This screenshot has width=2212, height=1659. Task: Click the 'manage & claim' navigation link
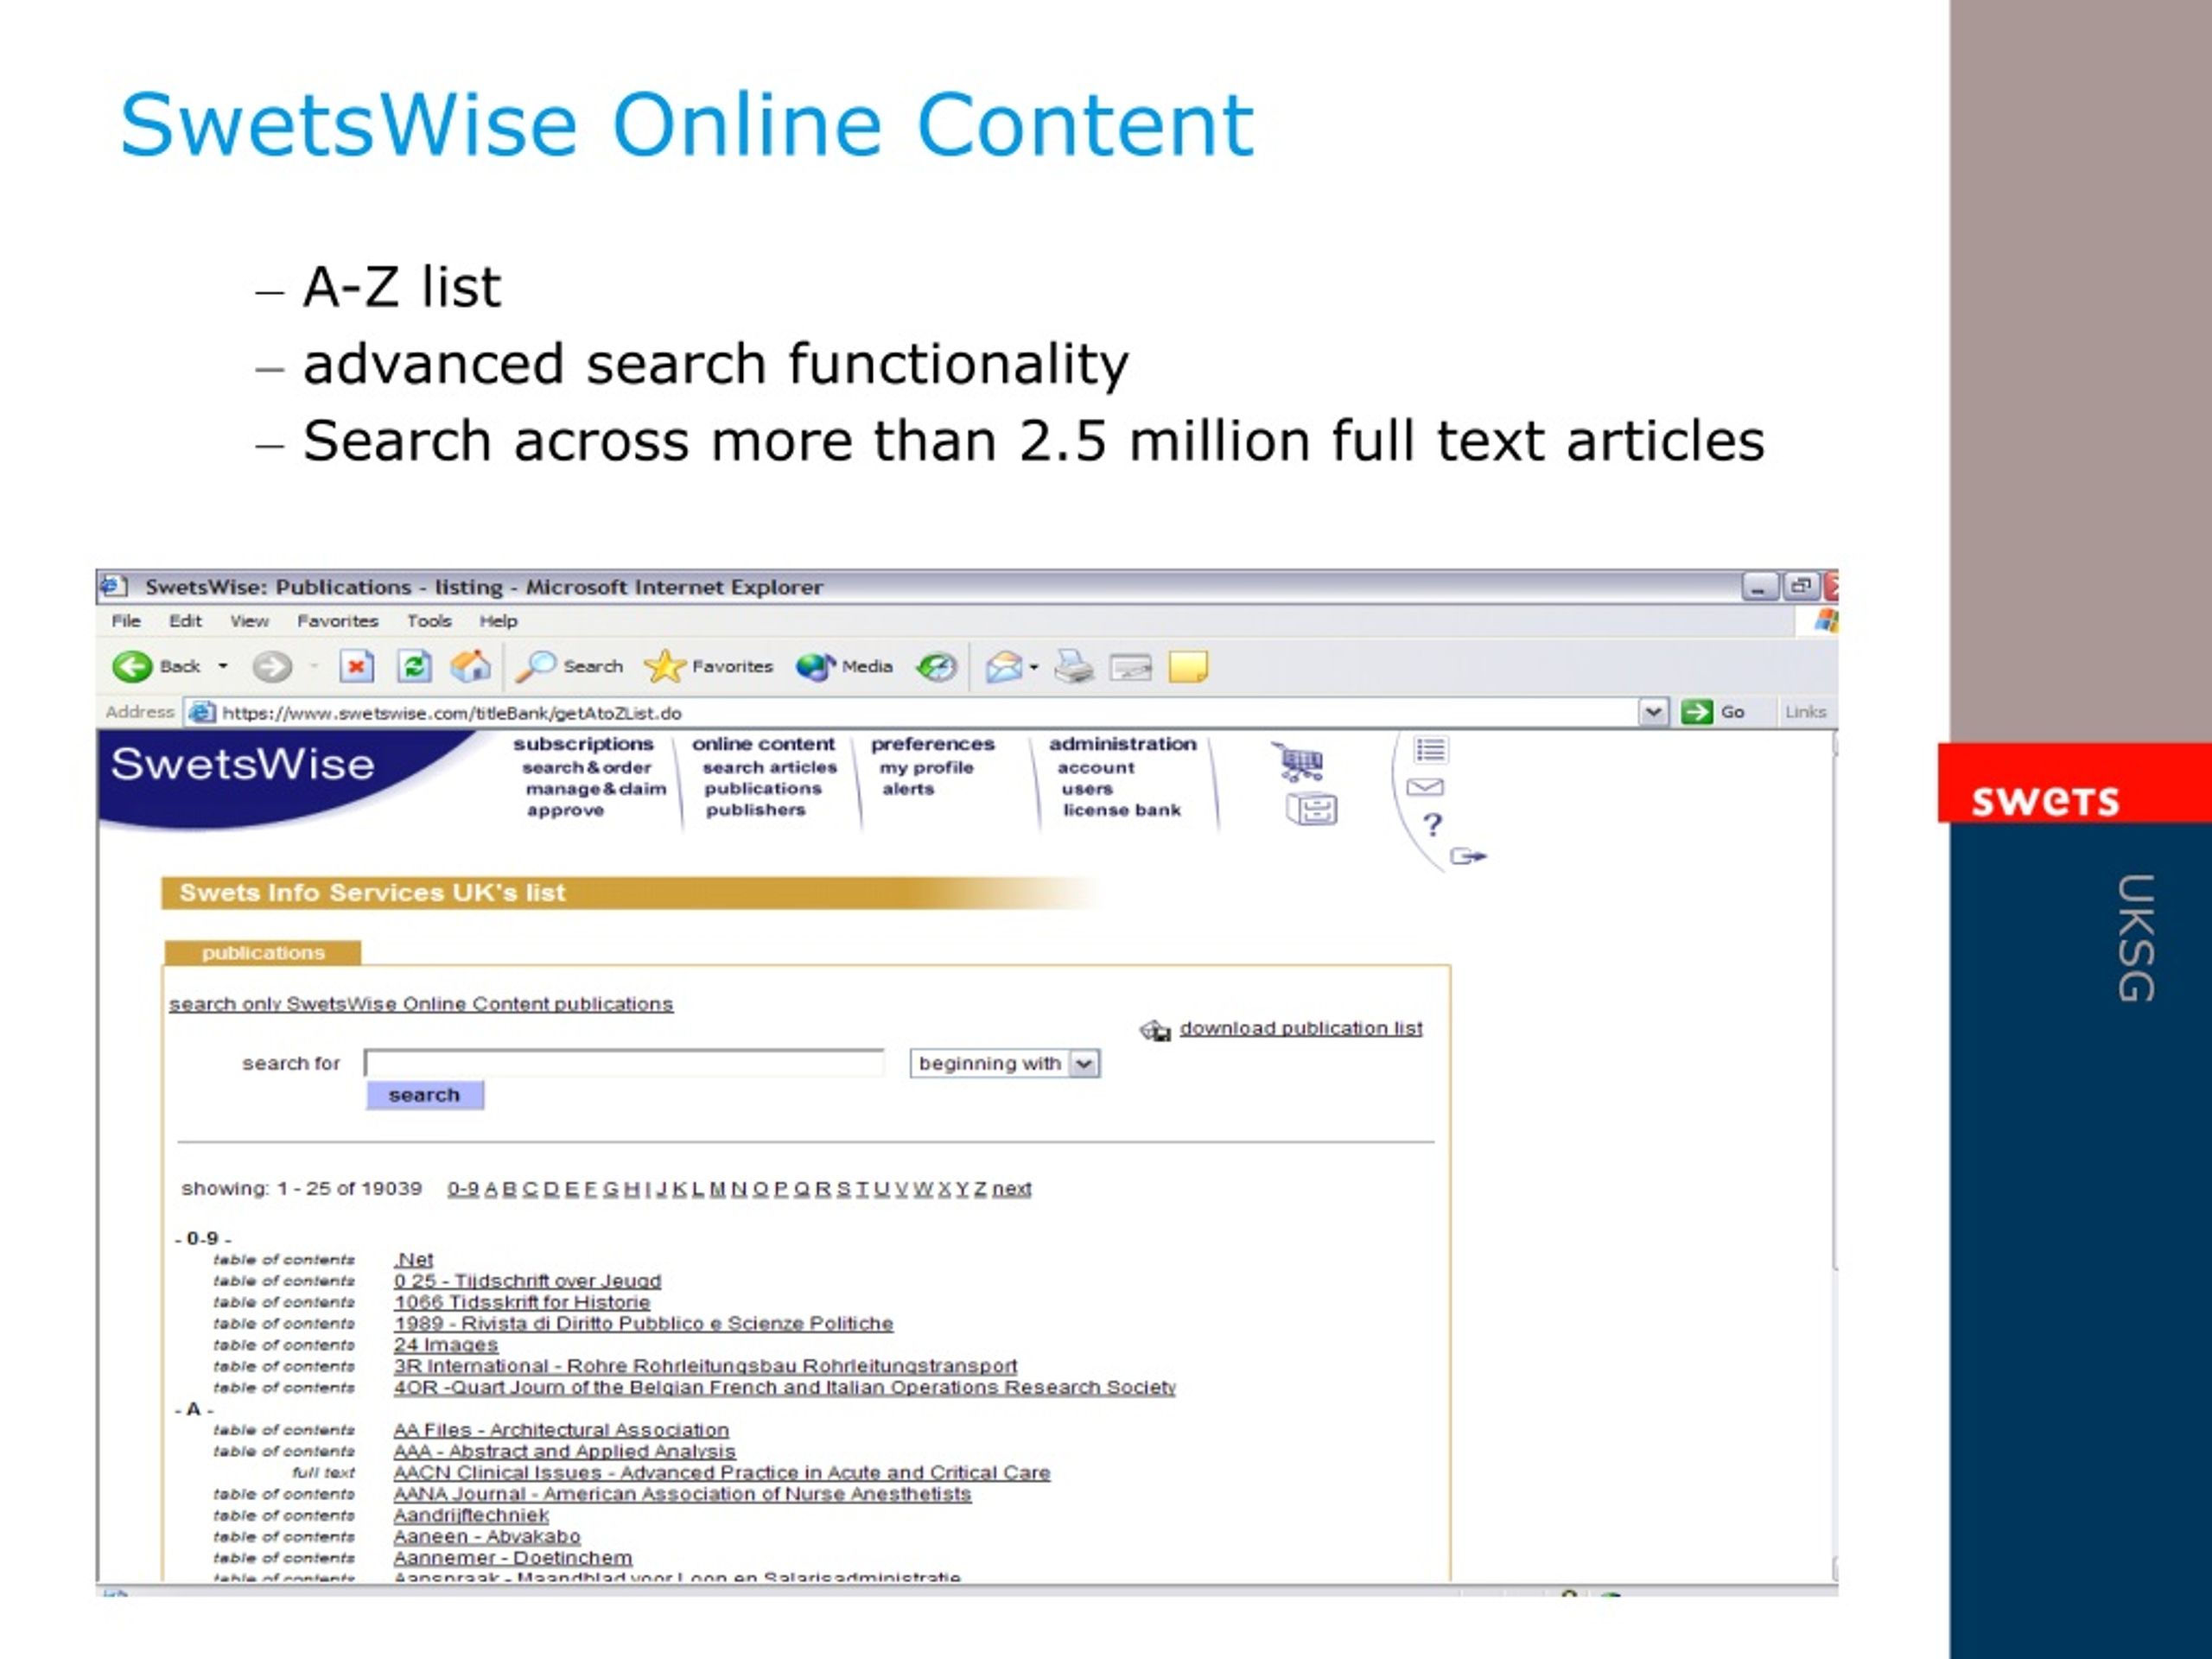point(596,789)
